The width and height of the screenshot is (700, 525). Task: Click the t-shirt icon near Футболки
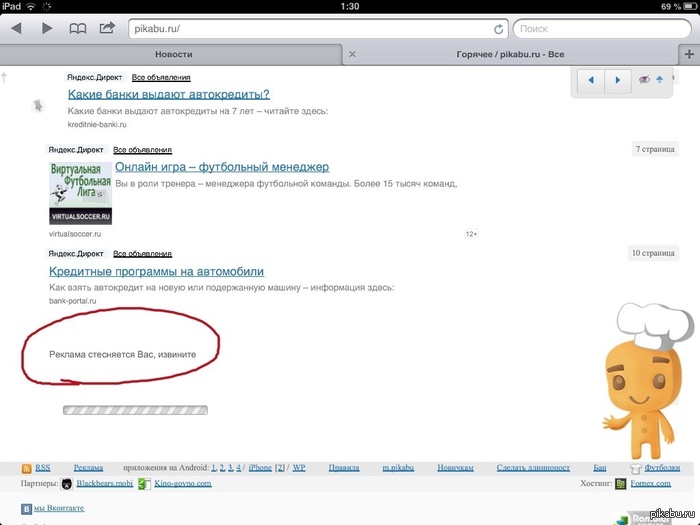tap(636, 468)
